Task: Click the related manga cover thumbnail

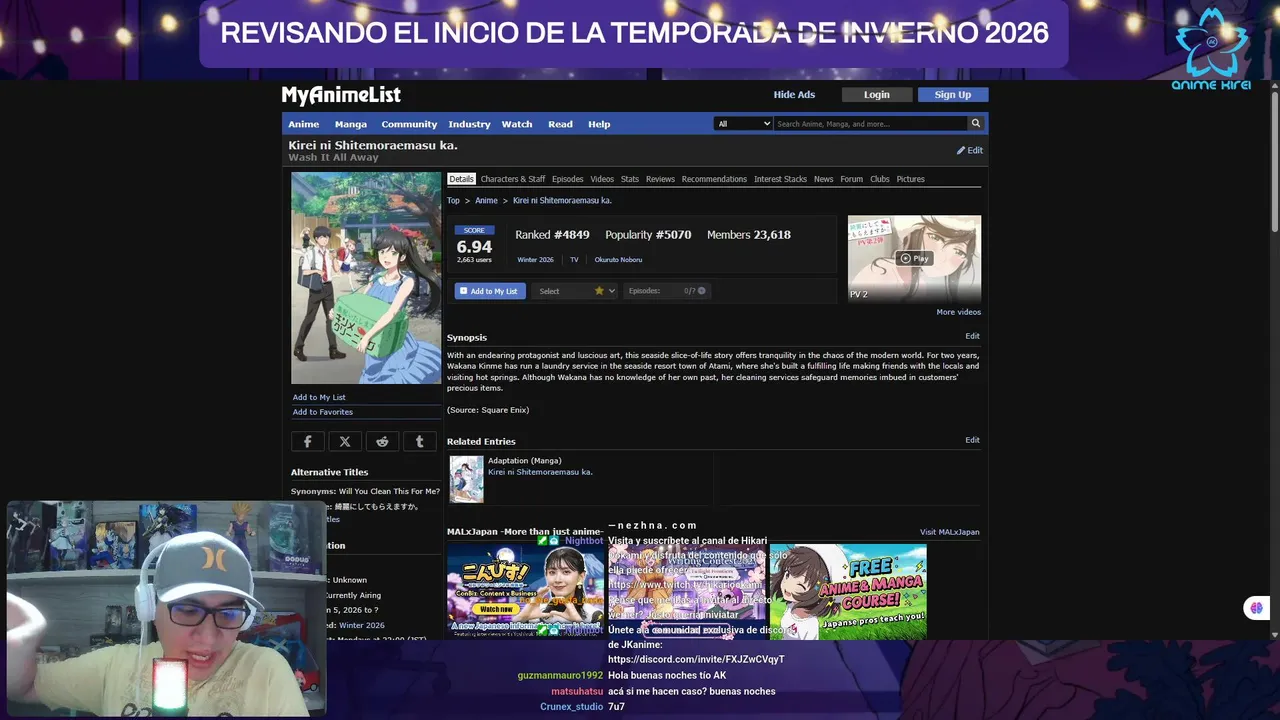Action: coord(466,479)
